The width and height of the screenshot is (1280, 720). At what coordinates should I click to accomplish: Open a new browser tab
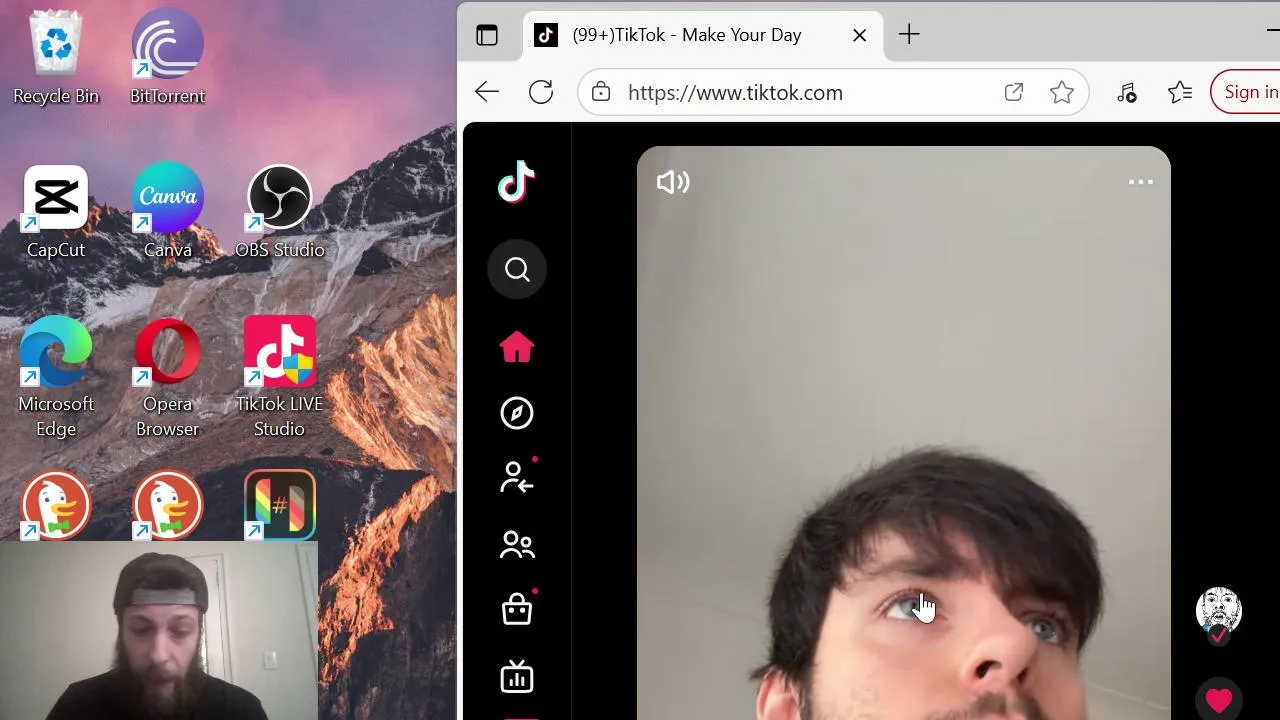[909, 35]
